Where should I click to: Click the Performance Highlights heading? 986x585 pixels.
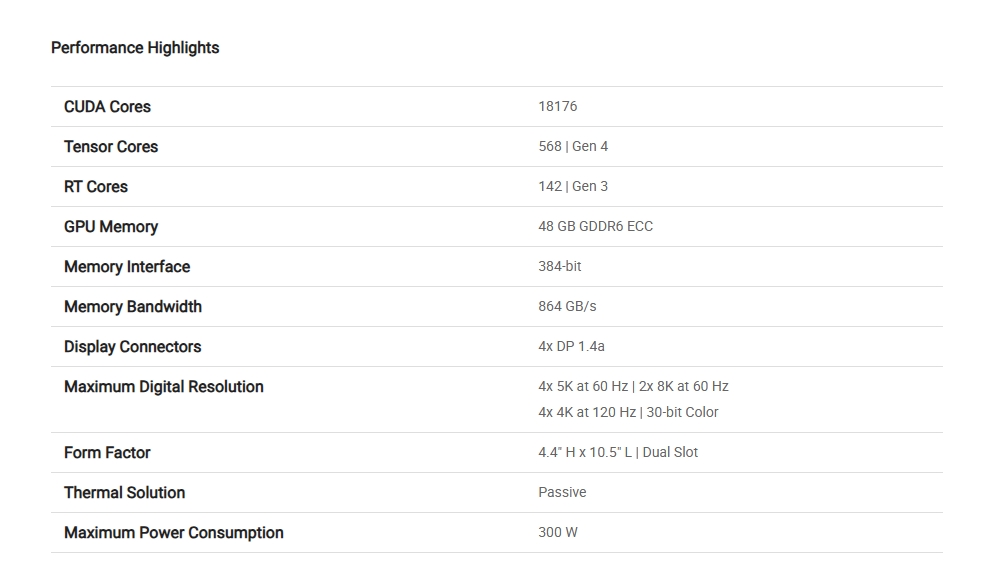point(135,48)
